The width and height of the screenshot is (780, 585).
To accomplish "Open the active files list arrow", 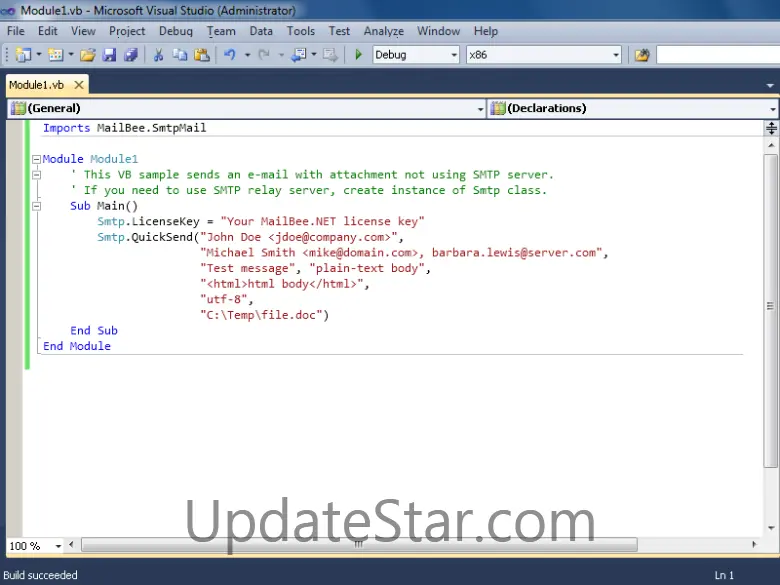I will [770, 86].
